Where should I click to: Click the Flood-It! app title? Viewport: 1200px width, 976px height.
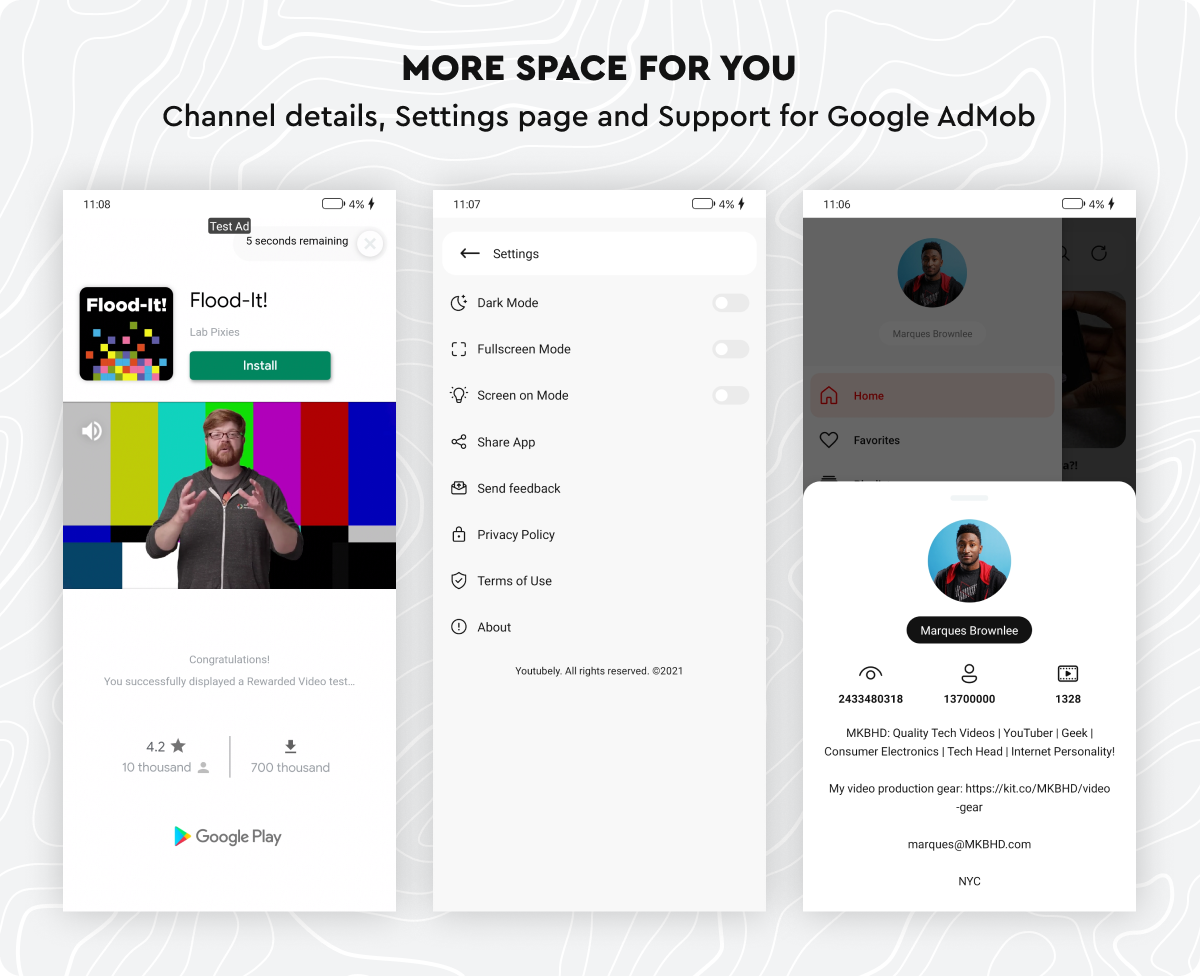(x=229, y=300)
